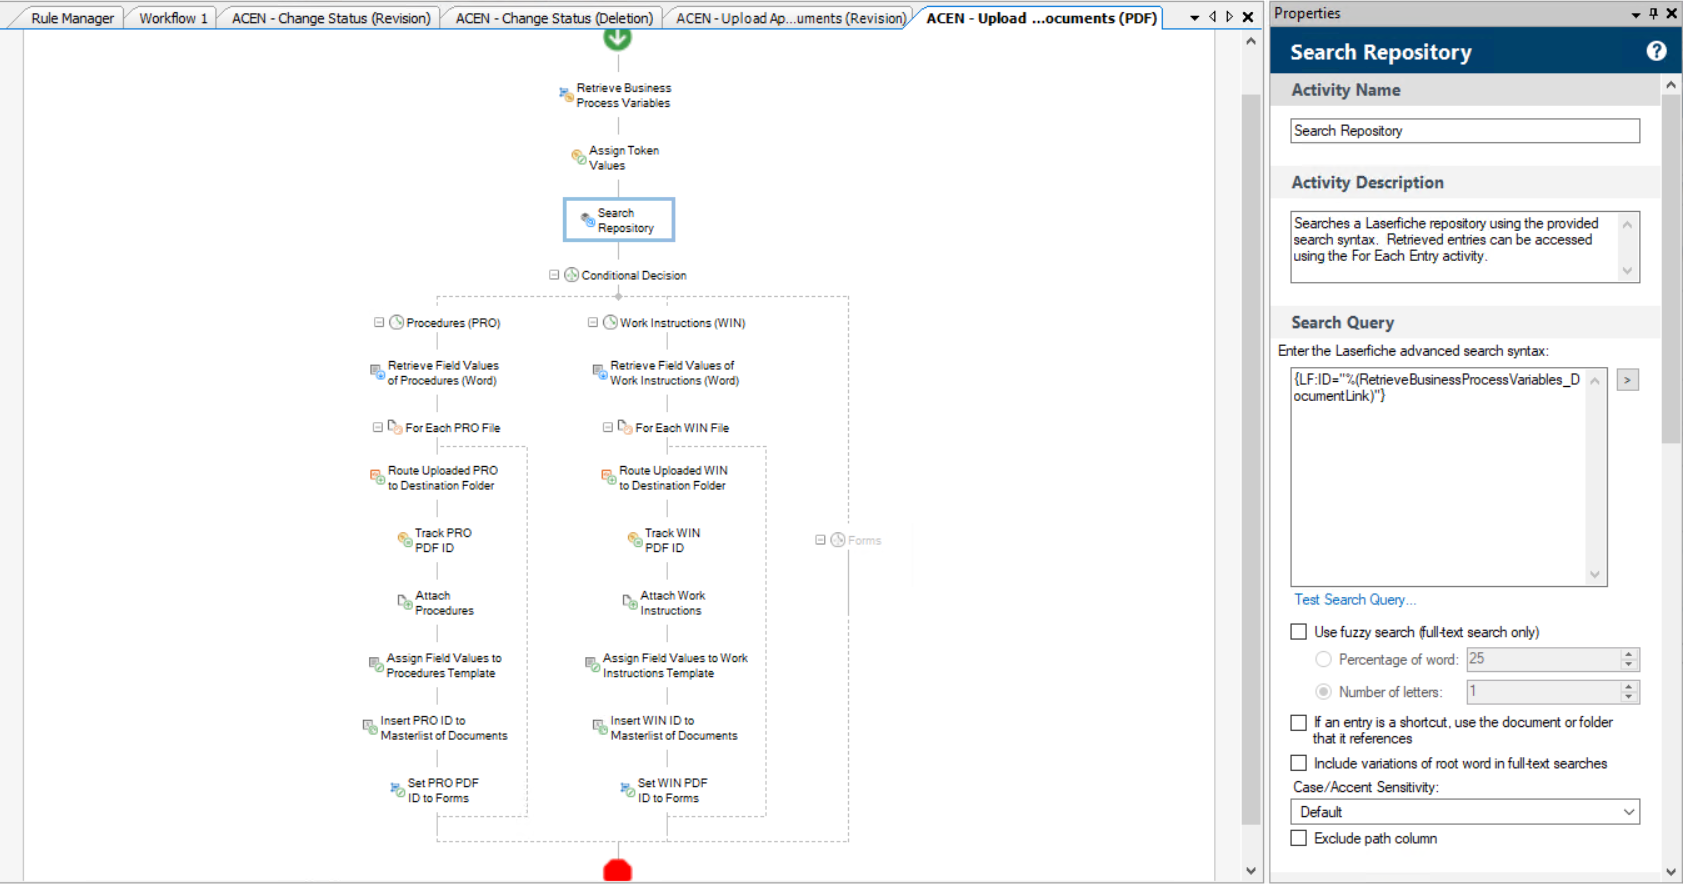Click the Search Repository activity icon

[x=588, y=220]
